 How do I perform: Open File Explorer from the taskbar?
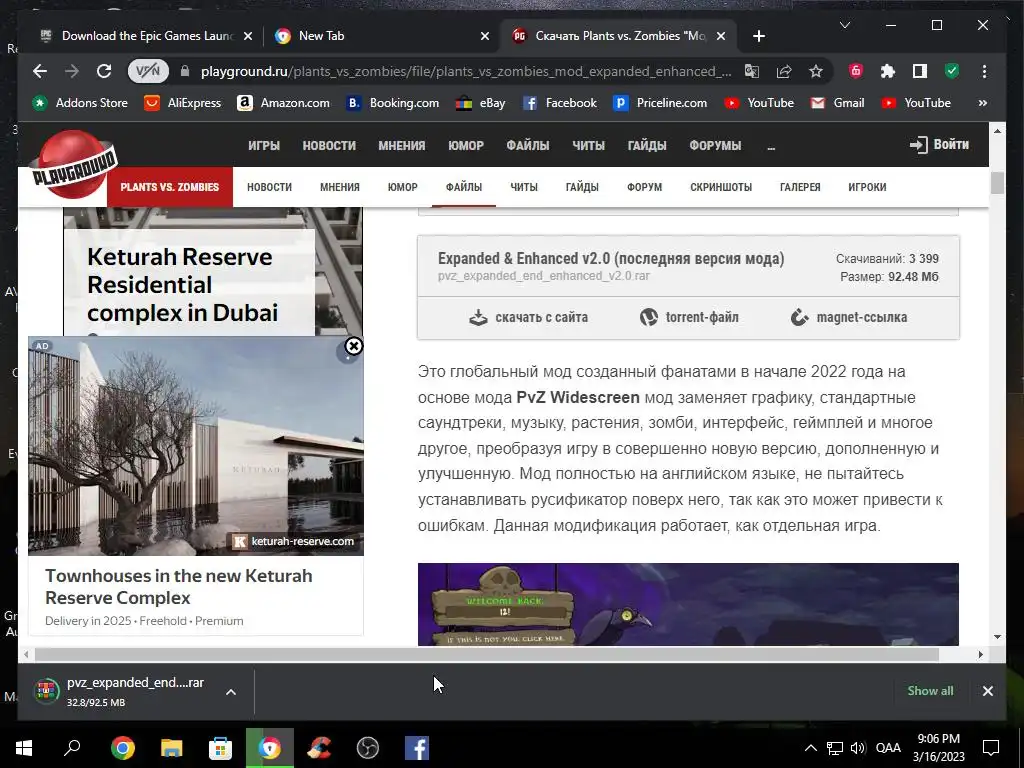171,748
